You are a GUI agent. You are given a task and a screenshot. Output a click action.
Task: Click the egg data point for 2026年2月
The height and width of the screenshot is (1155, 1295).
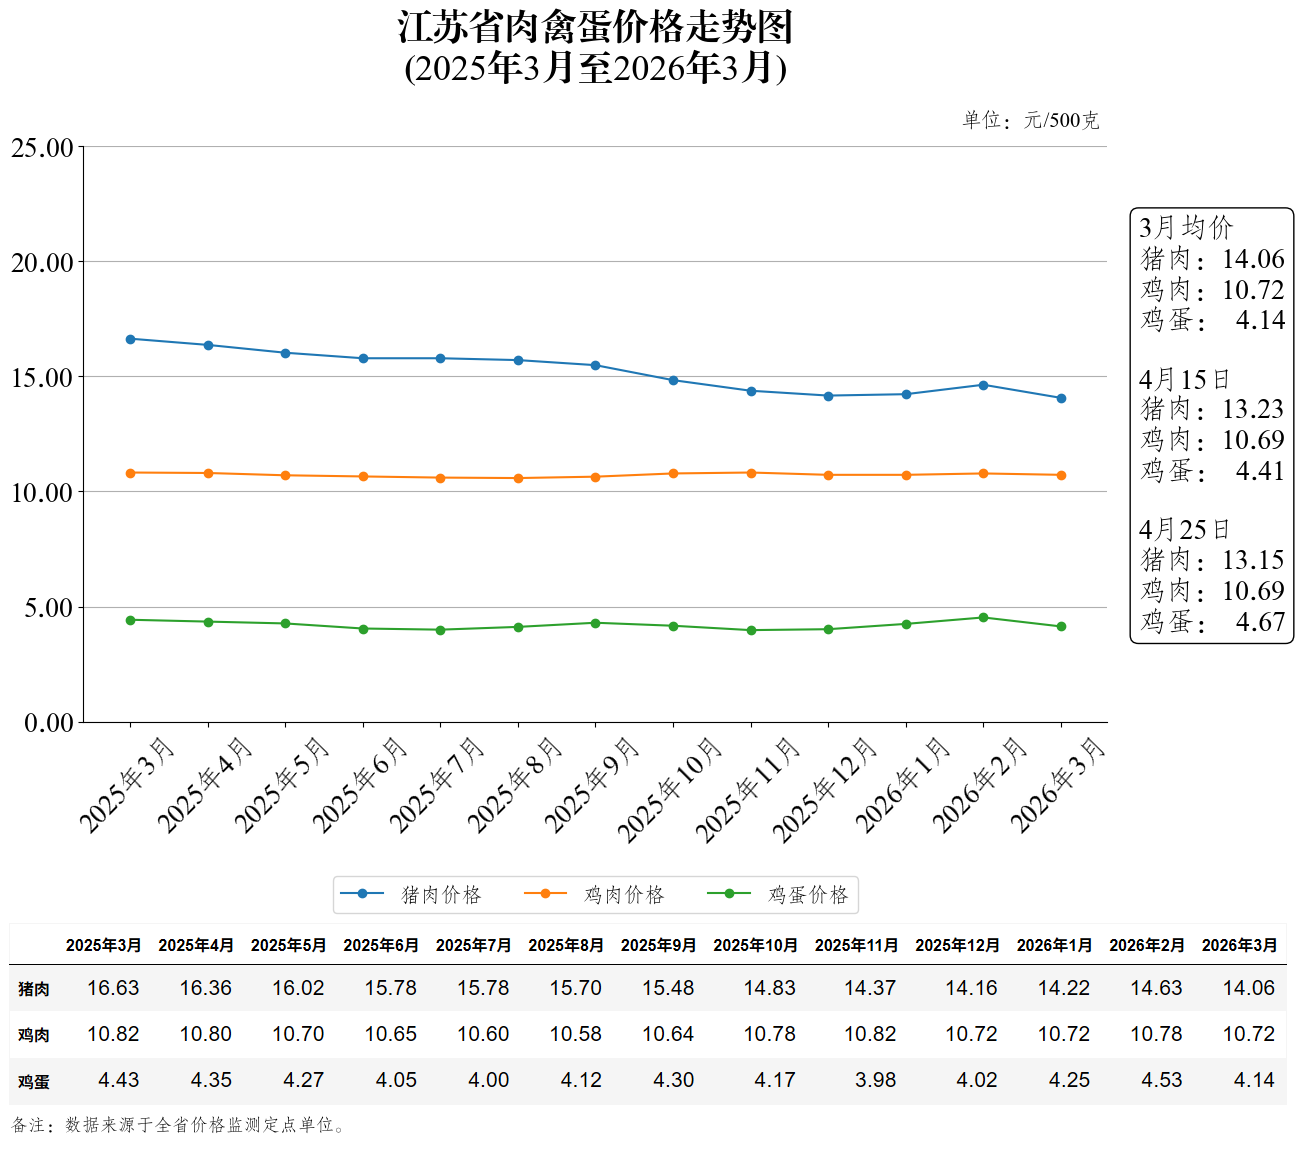[x=983, y=618]
